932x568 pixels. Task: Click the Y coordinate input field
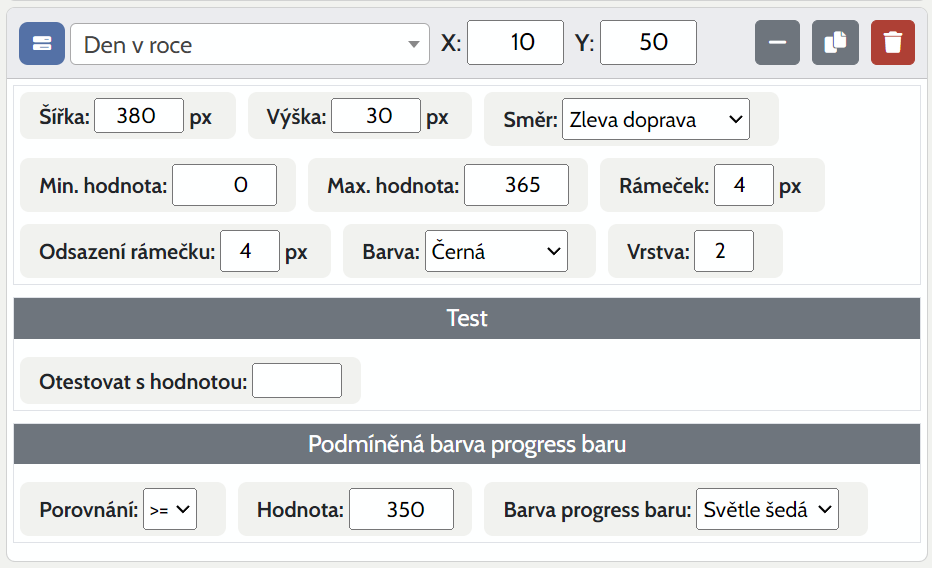648,43
